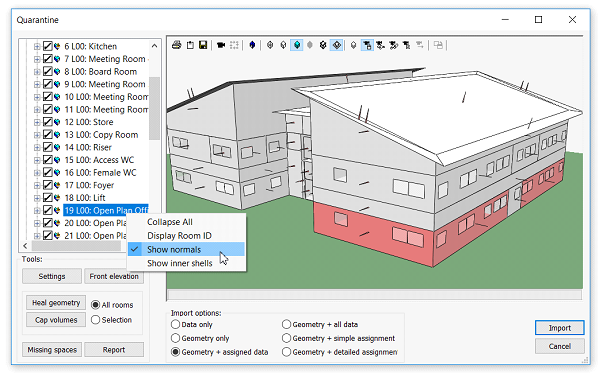Expand the 12 L00: Store tree node
Screen dimensions: 603x374
[37, 122]
